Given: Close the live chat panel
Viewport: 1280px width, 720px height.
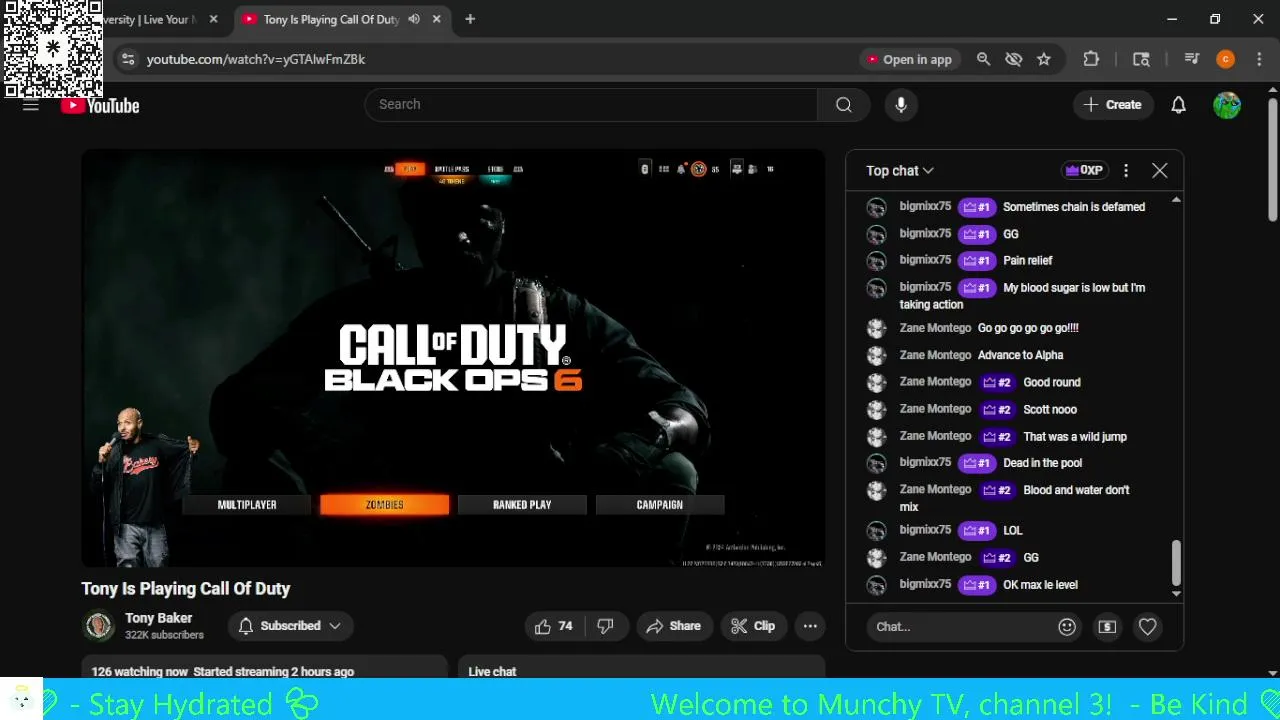Looking at the screenshot, I should [x=1160, y=171].
